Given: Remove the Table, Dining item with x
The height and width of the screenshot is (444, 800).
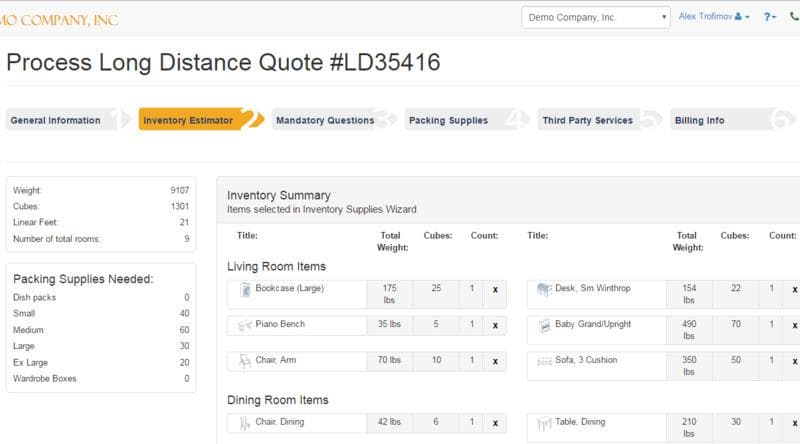Looking at the screenshot, I should click(794, 423).
